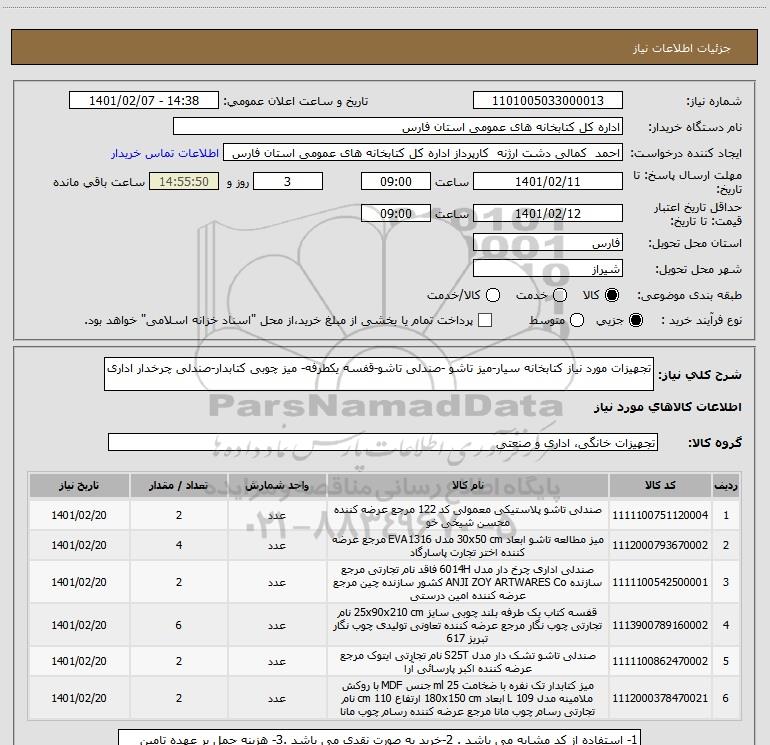Click the اطلاعات کالاهای مورد نیاز heading
Screen dimensions: 770x745
coord(668,407)
